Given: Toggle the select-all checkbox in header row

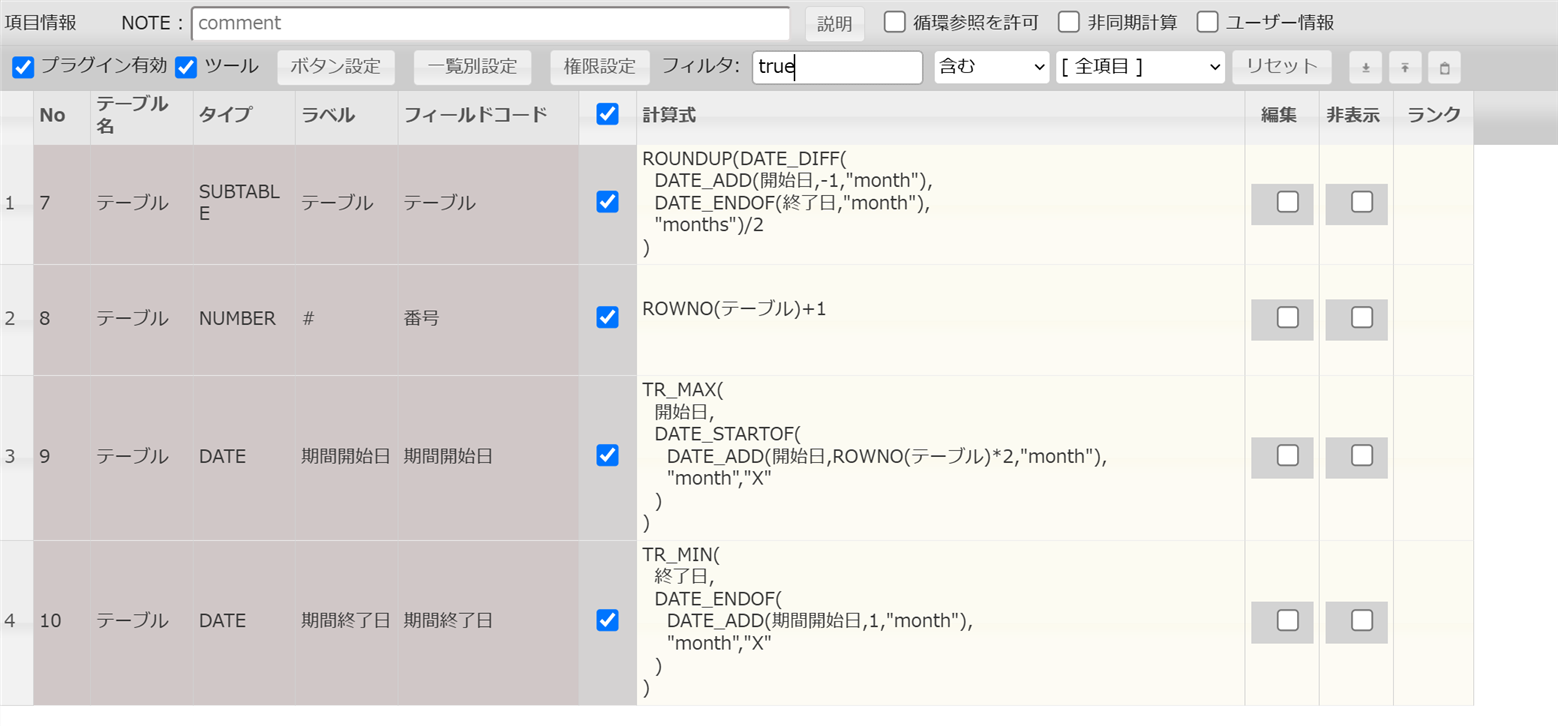Looking at the screenshot, I should [607, 114].
